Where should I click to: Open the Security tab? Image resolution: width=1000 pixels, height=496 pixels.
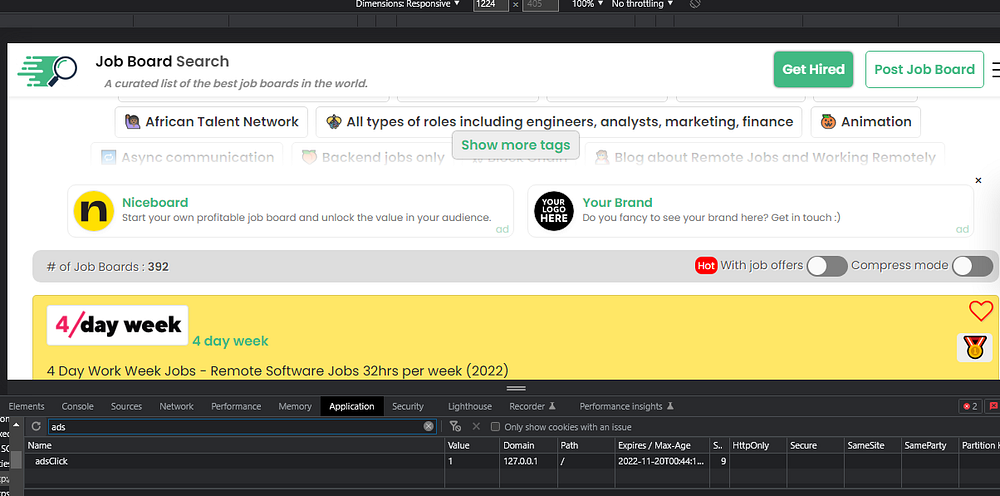[x=408, y=406]
